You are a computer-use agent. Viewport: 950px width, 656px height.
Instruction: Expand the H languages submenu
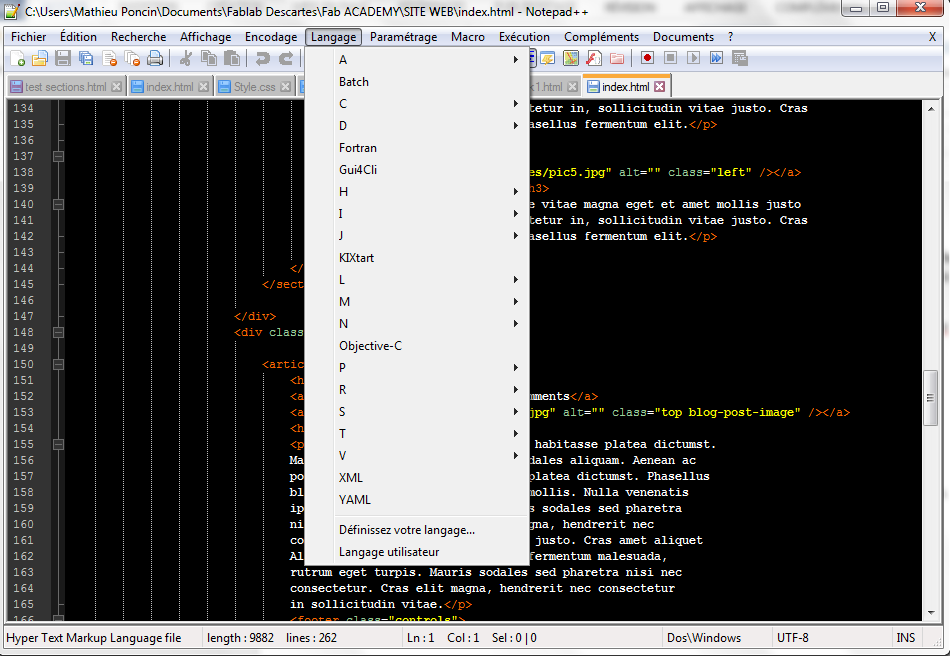pos(417,191)
